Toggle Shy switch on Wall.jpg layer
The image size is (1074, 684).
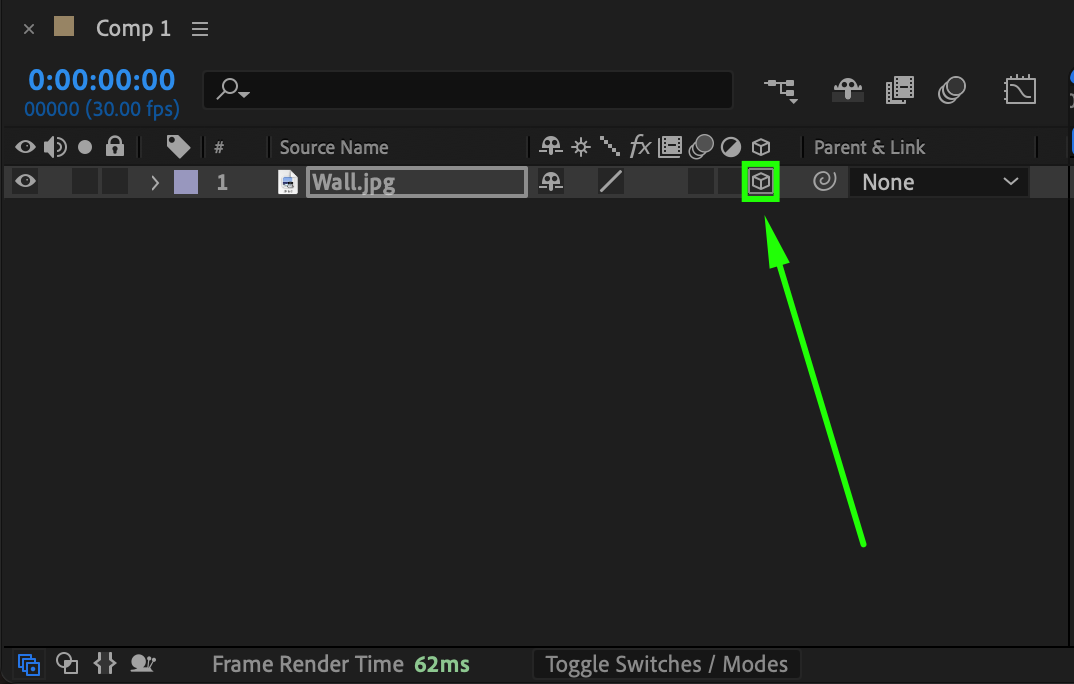(551, 181)
